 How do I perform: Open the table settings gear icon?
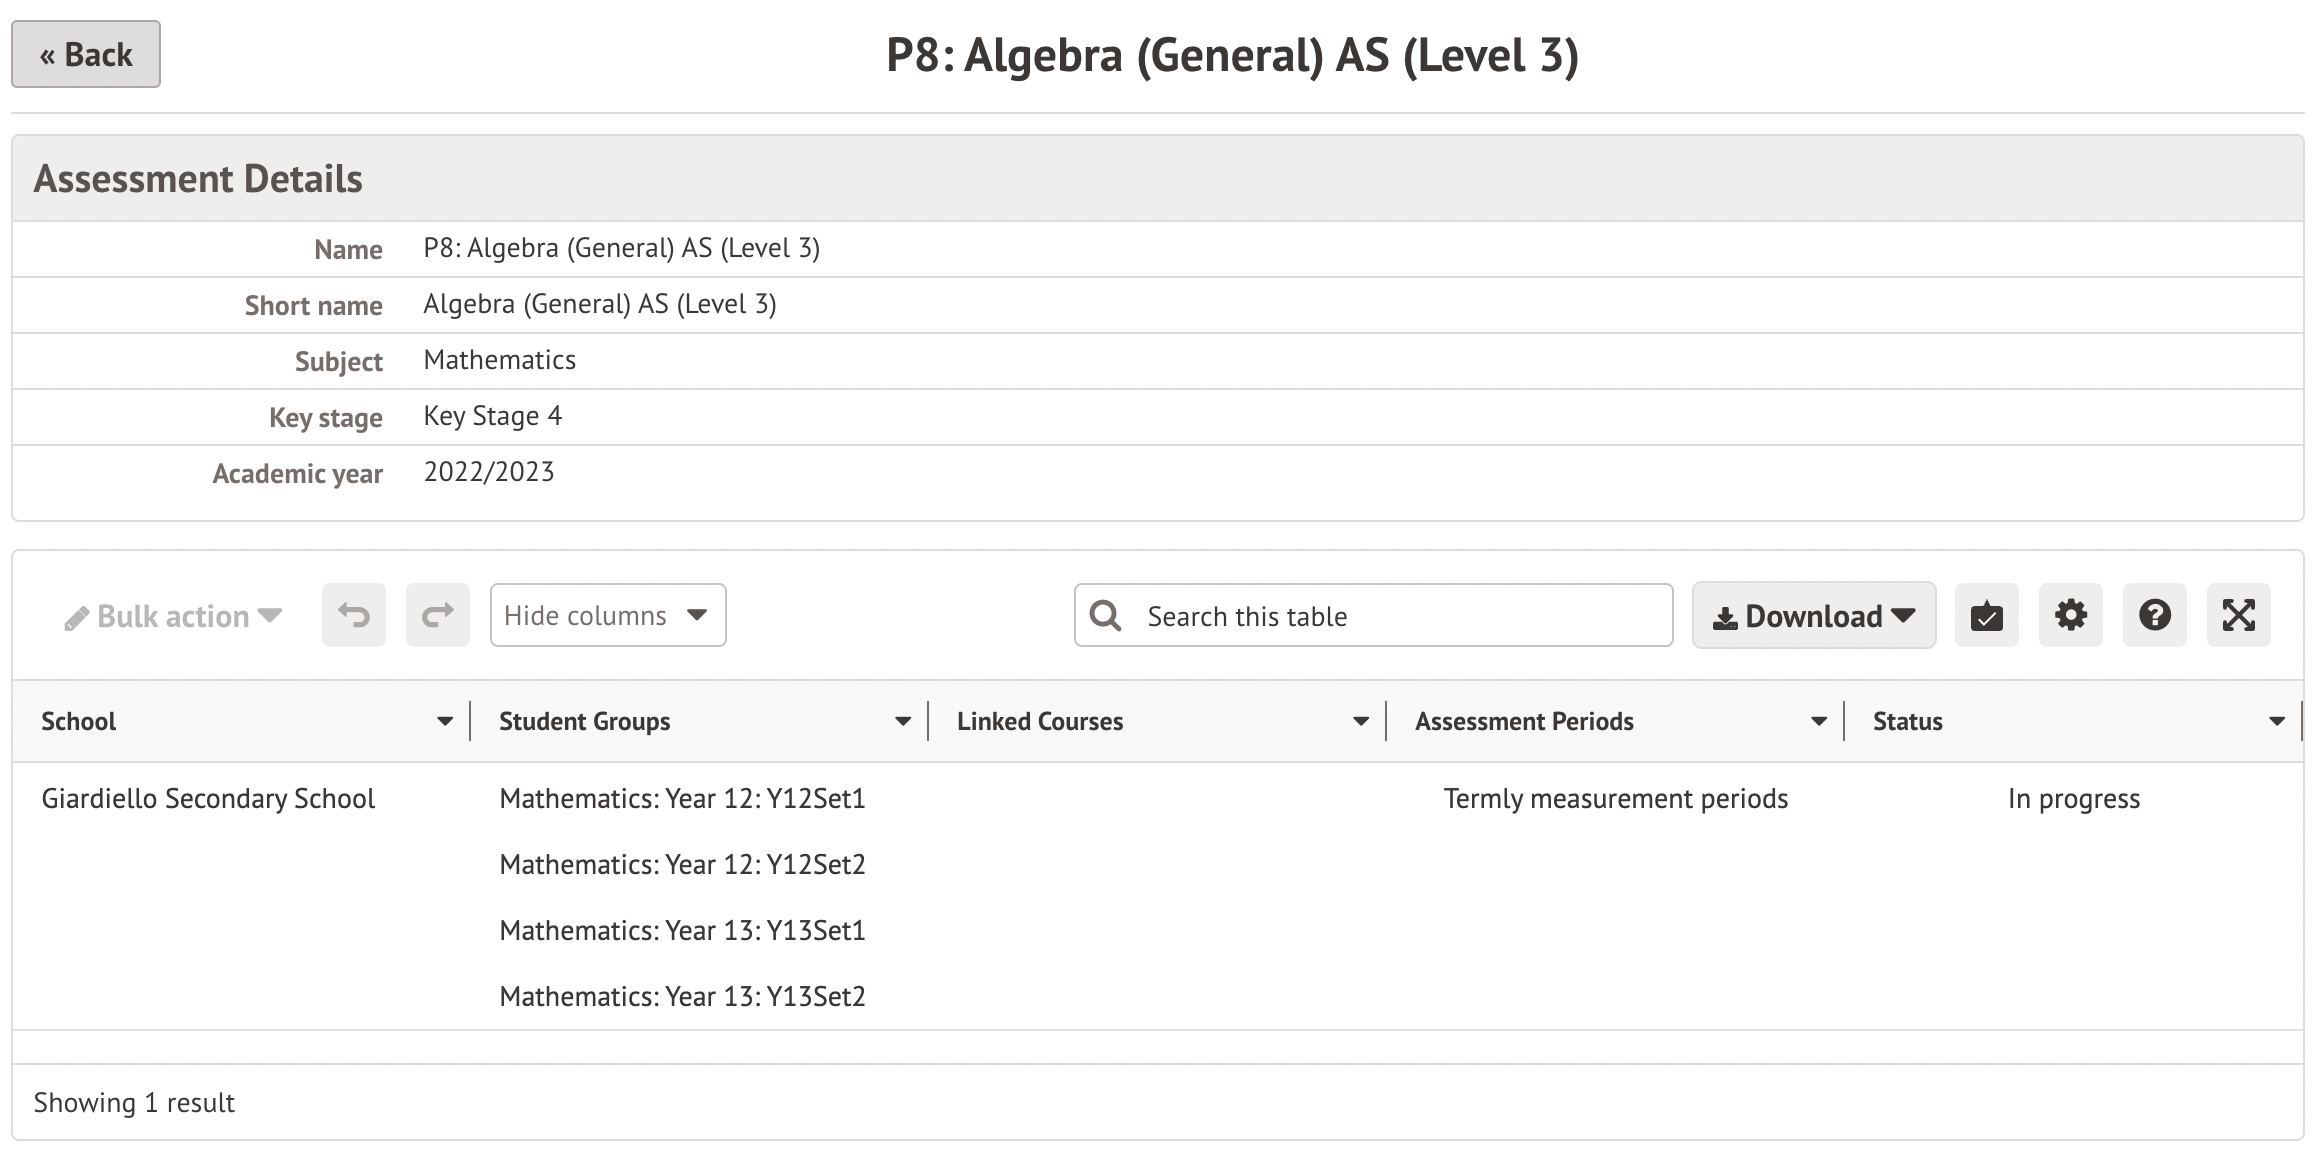pyautogui.click(x=2070, y=615)
